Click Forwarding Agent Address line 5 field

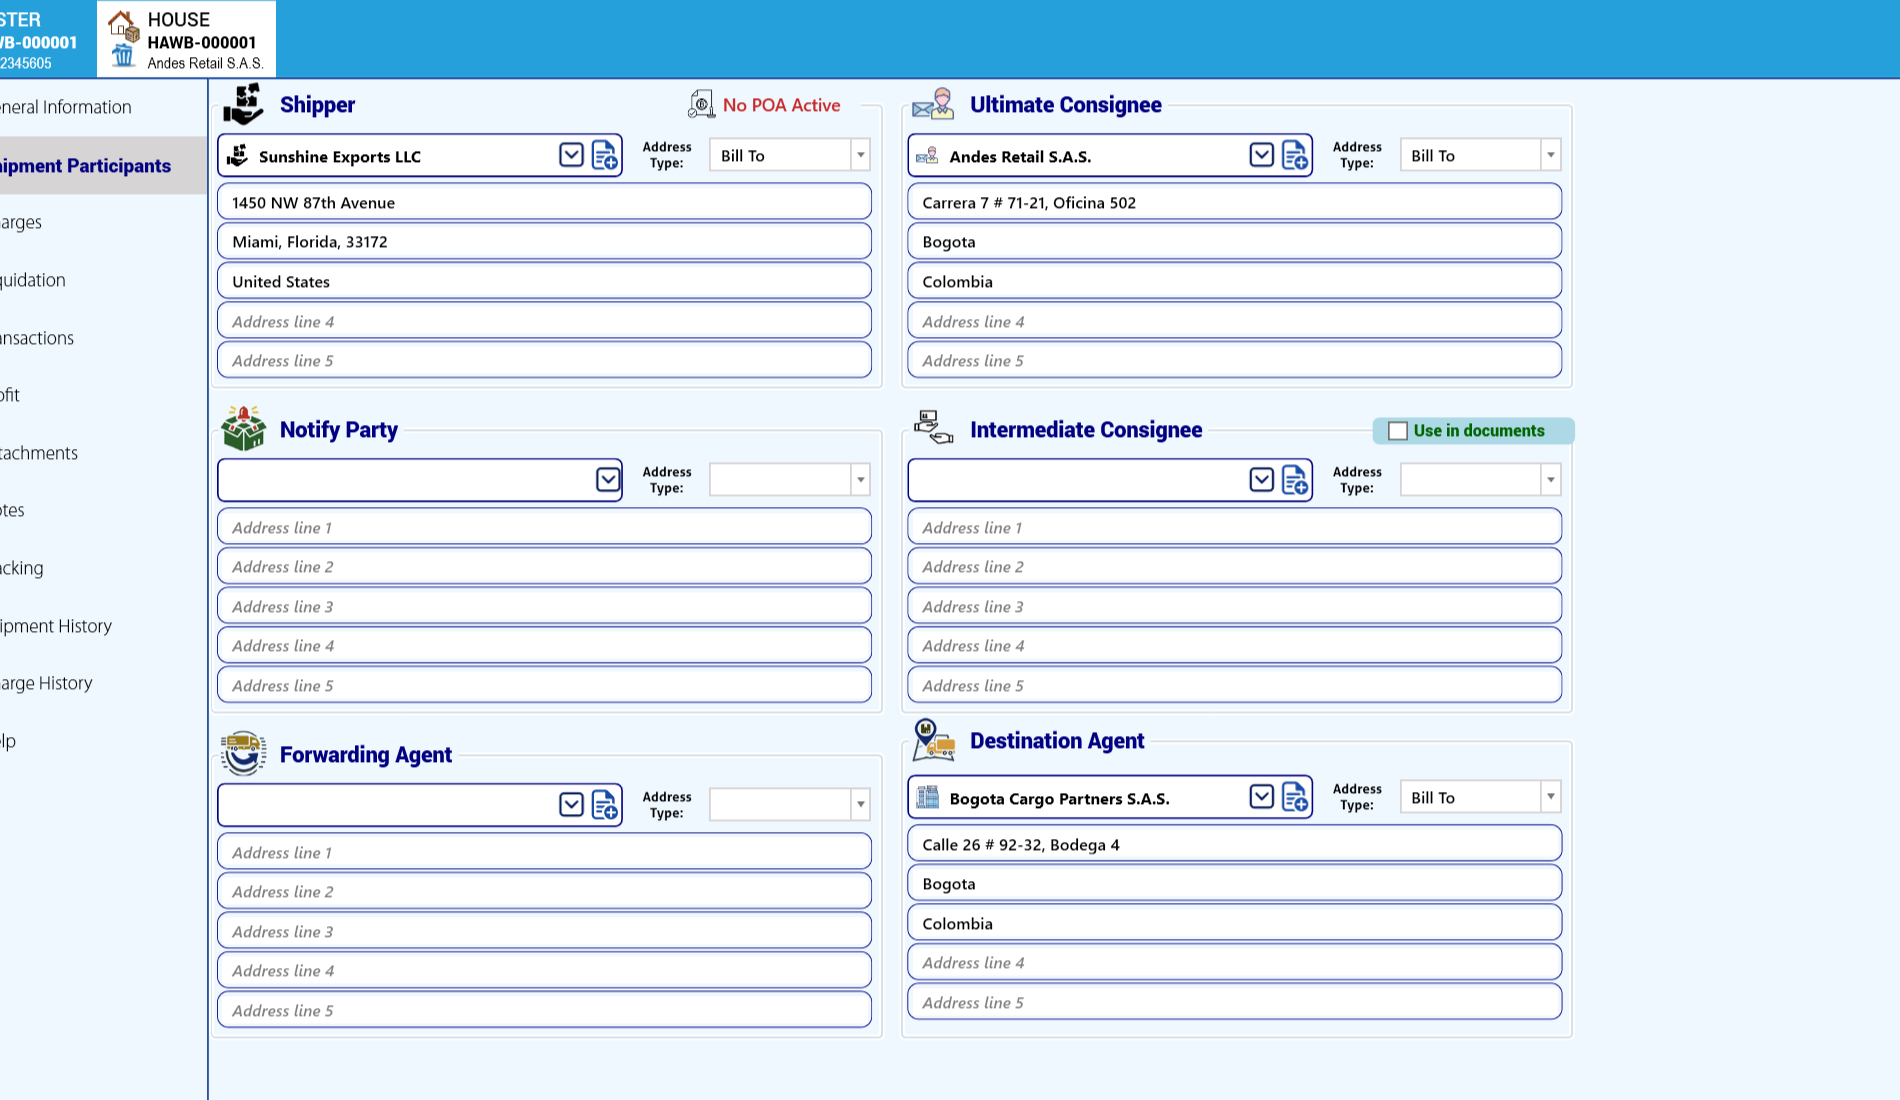coord(544,1010)
